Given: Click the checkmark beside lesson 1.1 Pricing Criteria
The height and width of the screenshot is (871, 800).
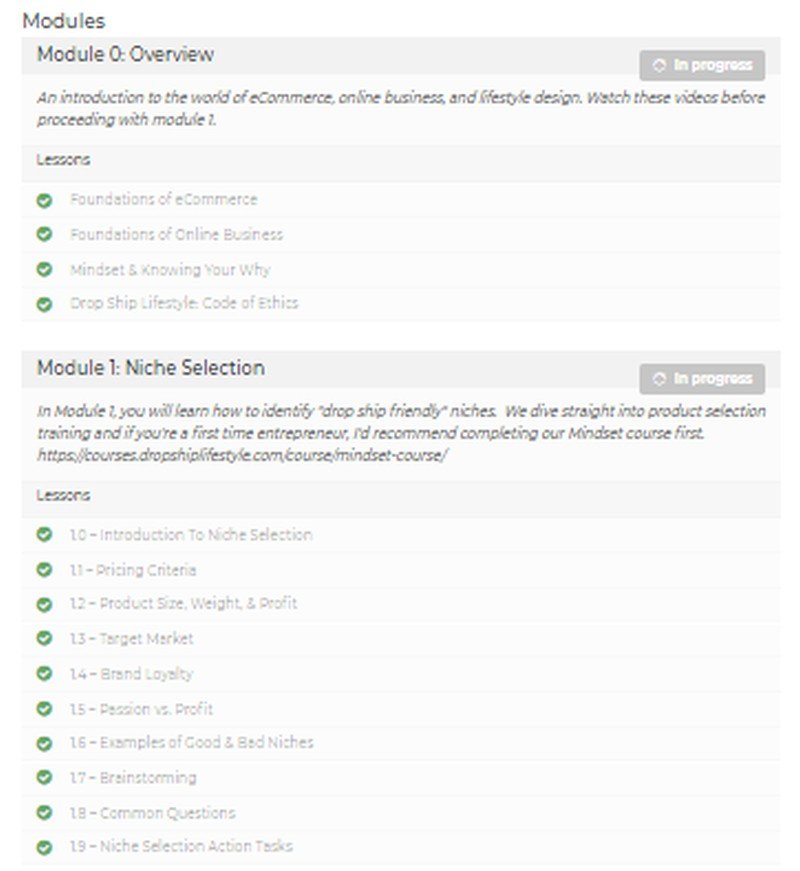Looking at the screenshot, I should 44,570.
